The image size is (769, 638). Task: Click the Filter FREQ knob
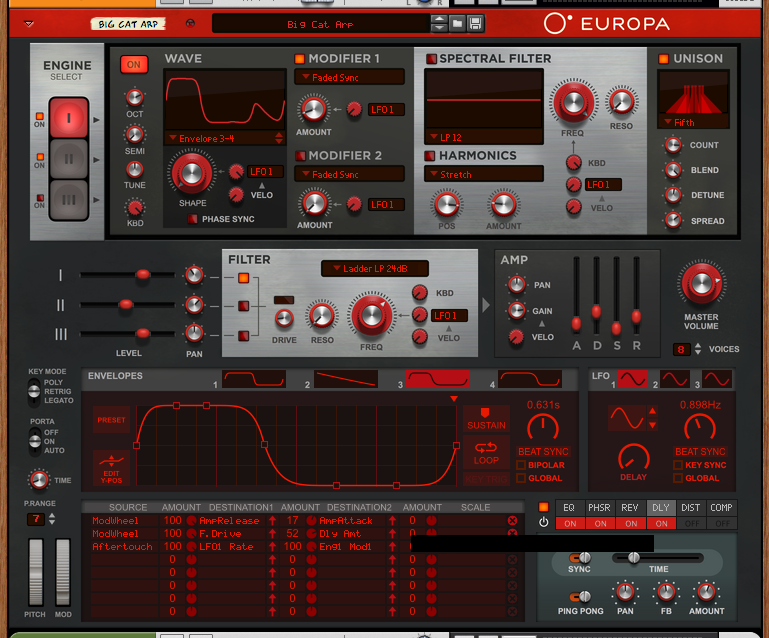point(371,316)
